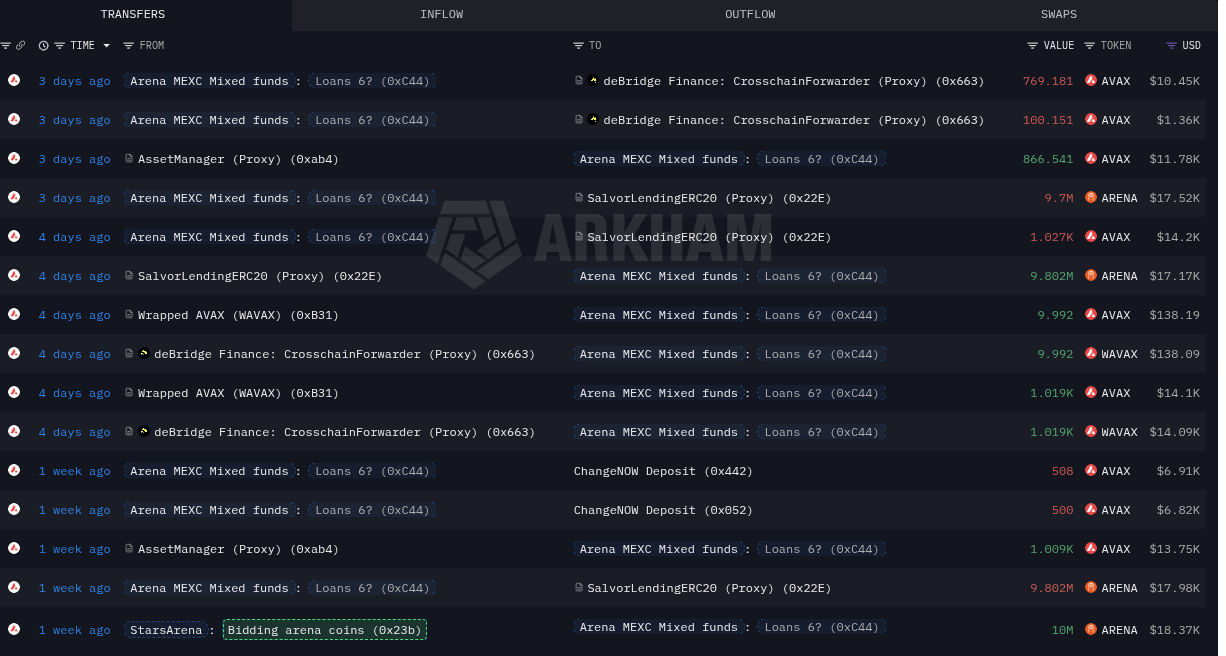The height and width of the screenshot is (656, 1226).
Task: Open '1 week ago' link on $6.91K row
Action: [x=75, y=471]
